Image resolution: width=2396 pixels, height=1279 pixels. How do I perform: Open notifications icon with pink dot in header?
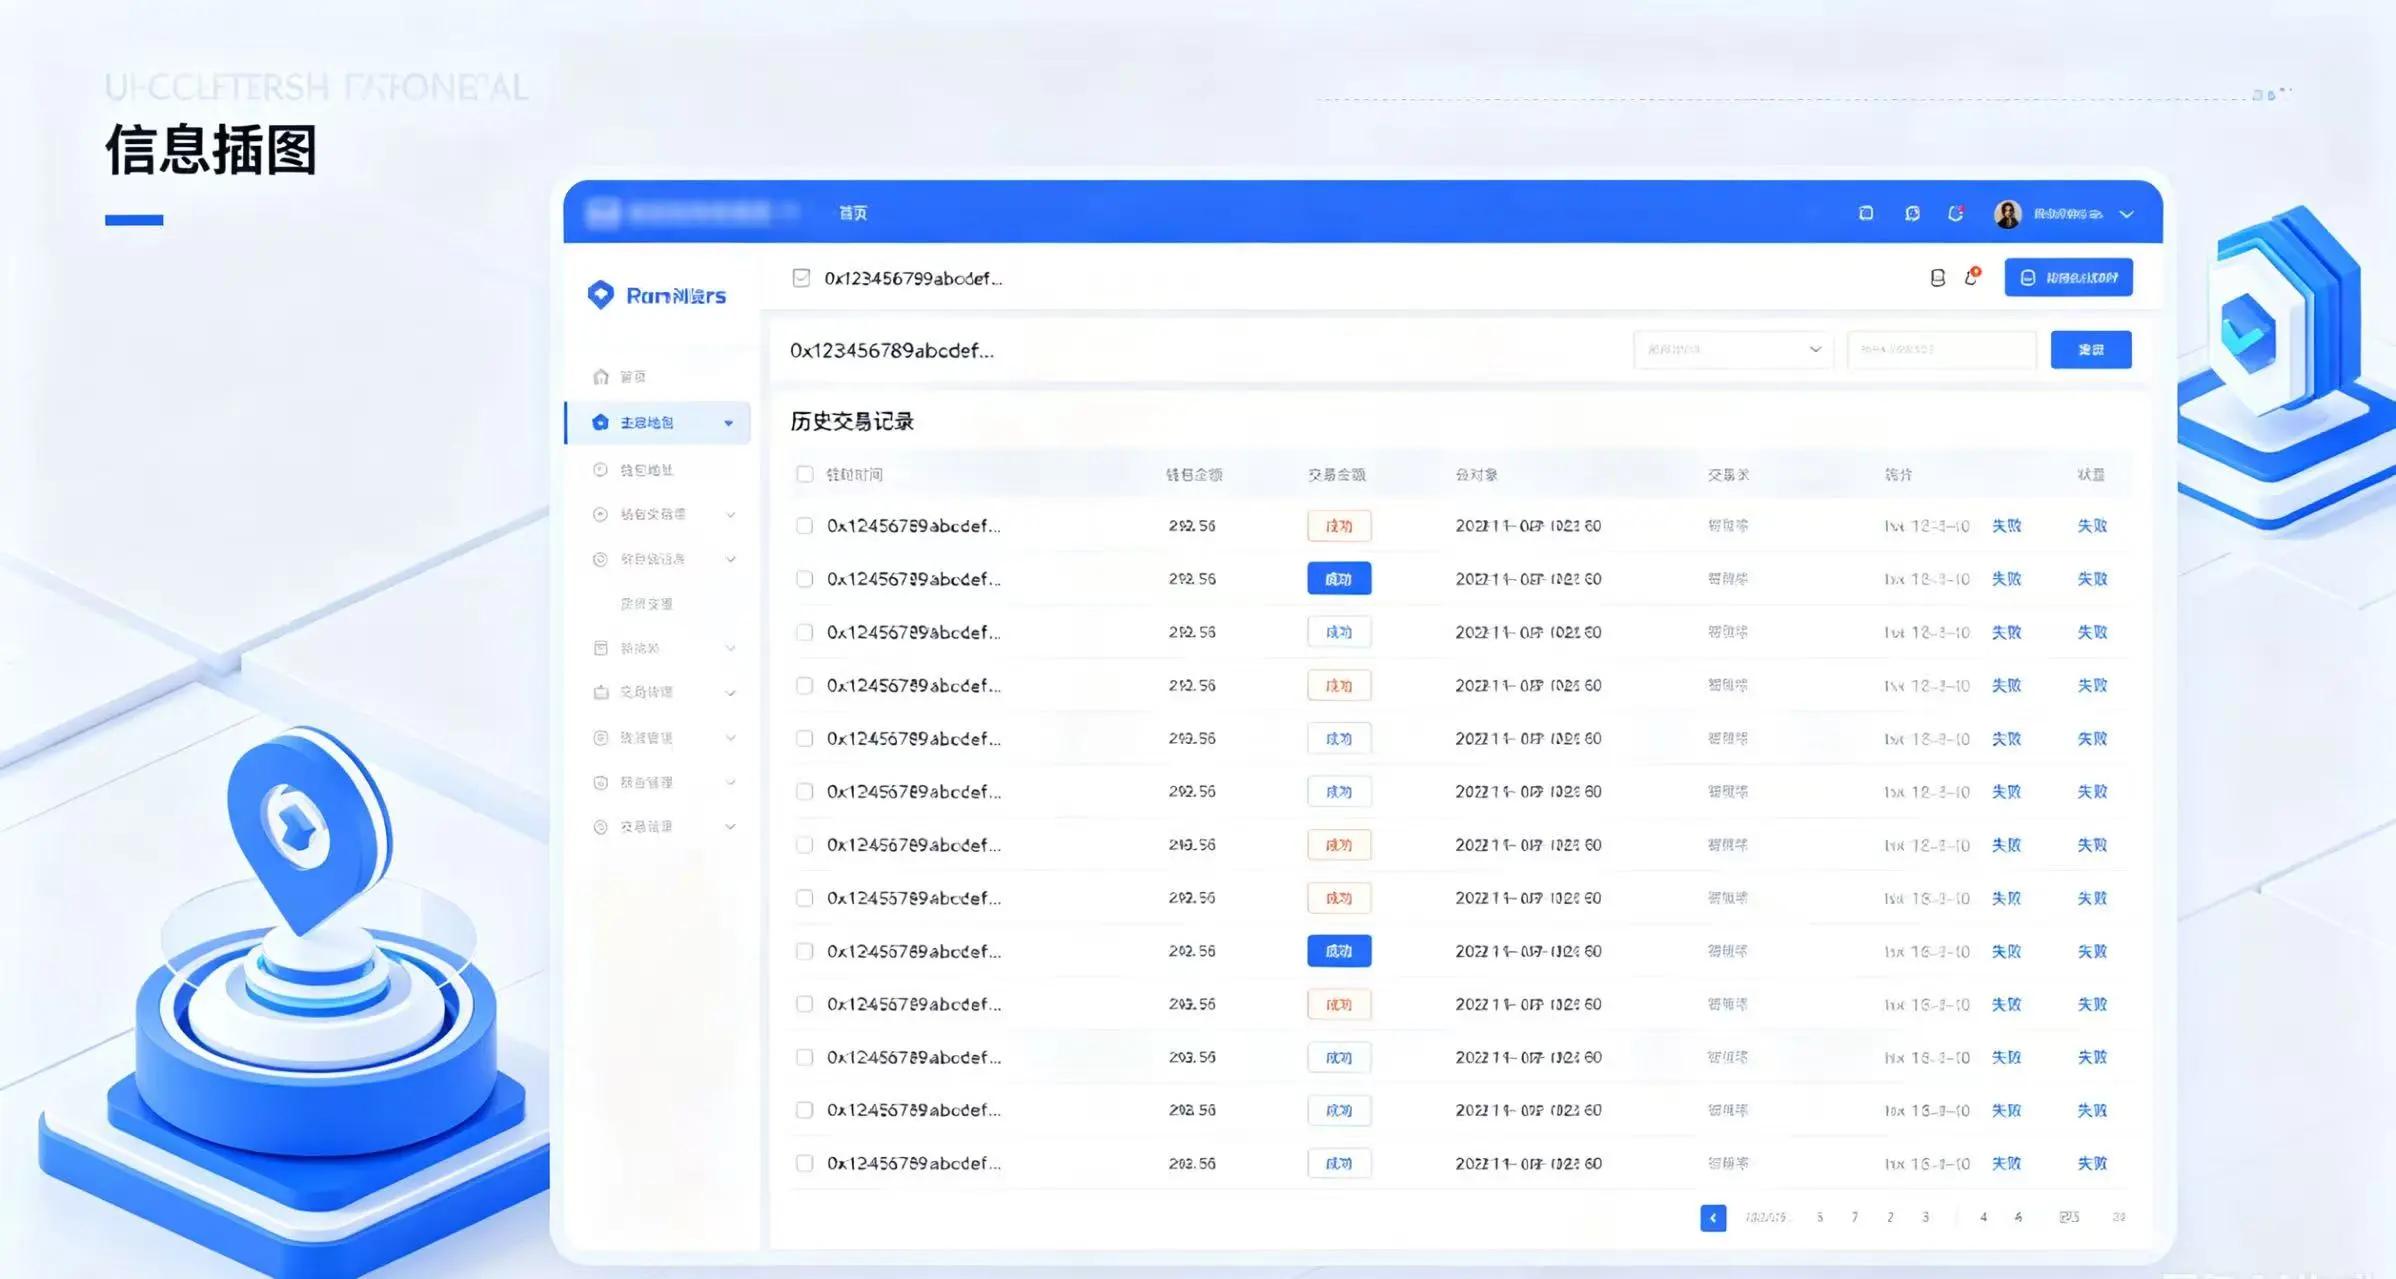pos(1956,213)
